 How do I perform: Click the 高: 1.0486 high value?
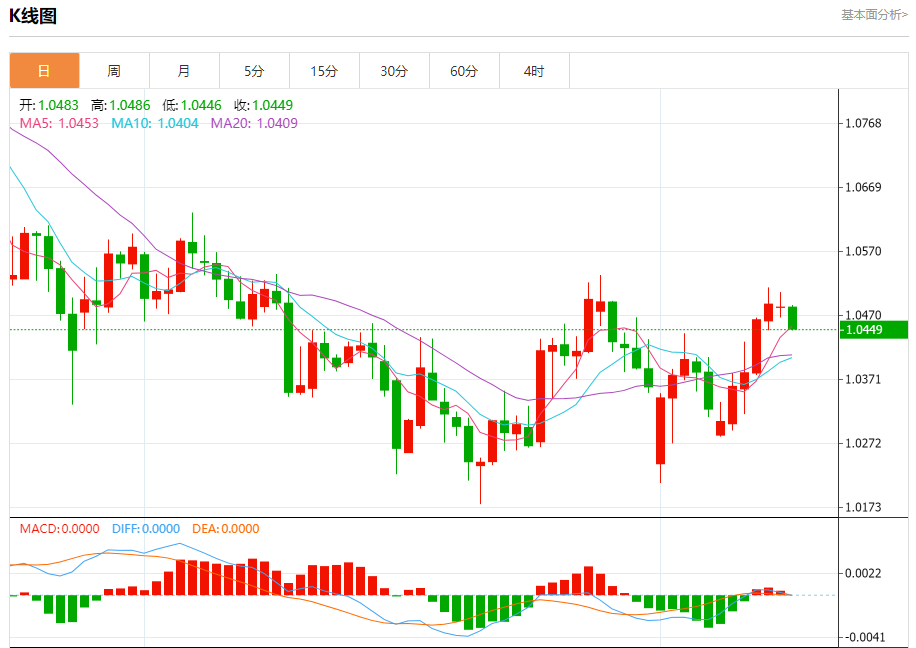pos(120,105)
